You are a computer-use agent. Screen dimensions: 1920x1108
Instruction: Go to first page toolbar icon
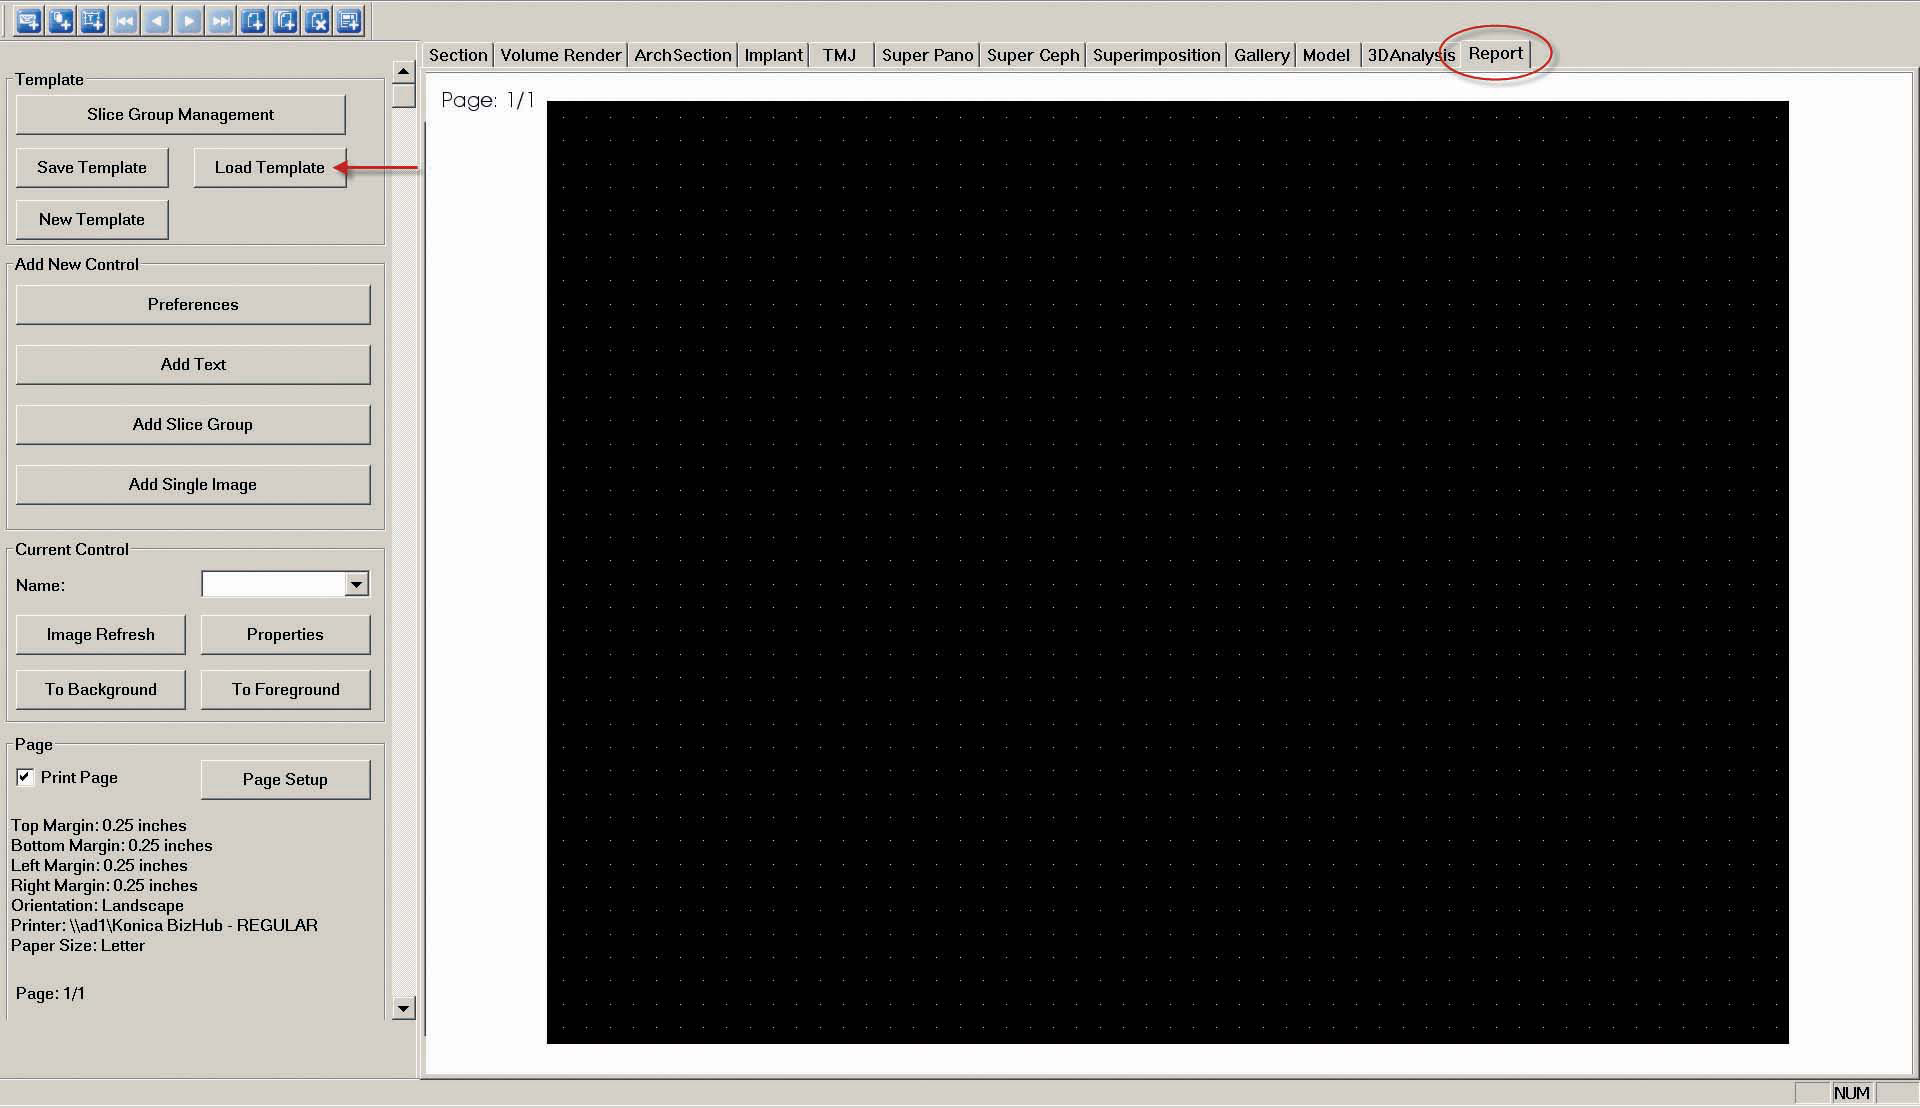(125, 21)
